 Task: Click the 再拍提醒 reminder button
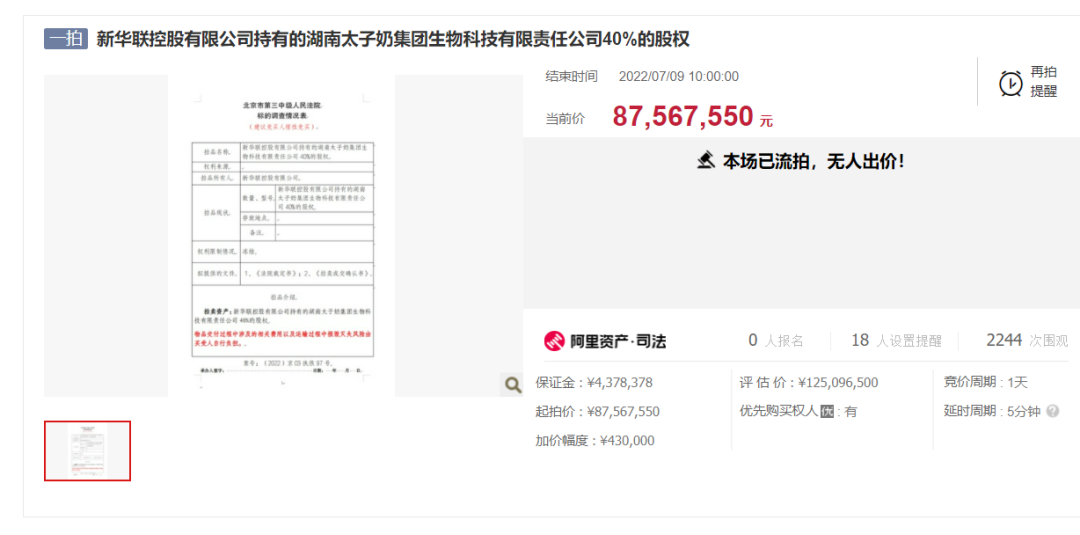[1028, 82]
